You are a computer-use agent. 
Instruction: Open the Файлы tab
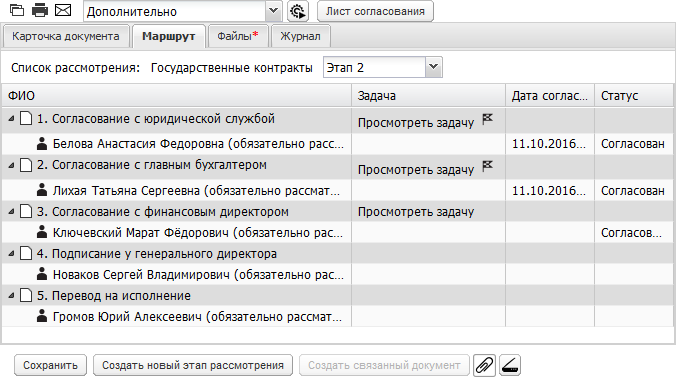coord(238,36)
